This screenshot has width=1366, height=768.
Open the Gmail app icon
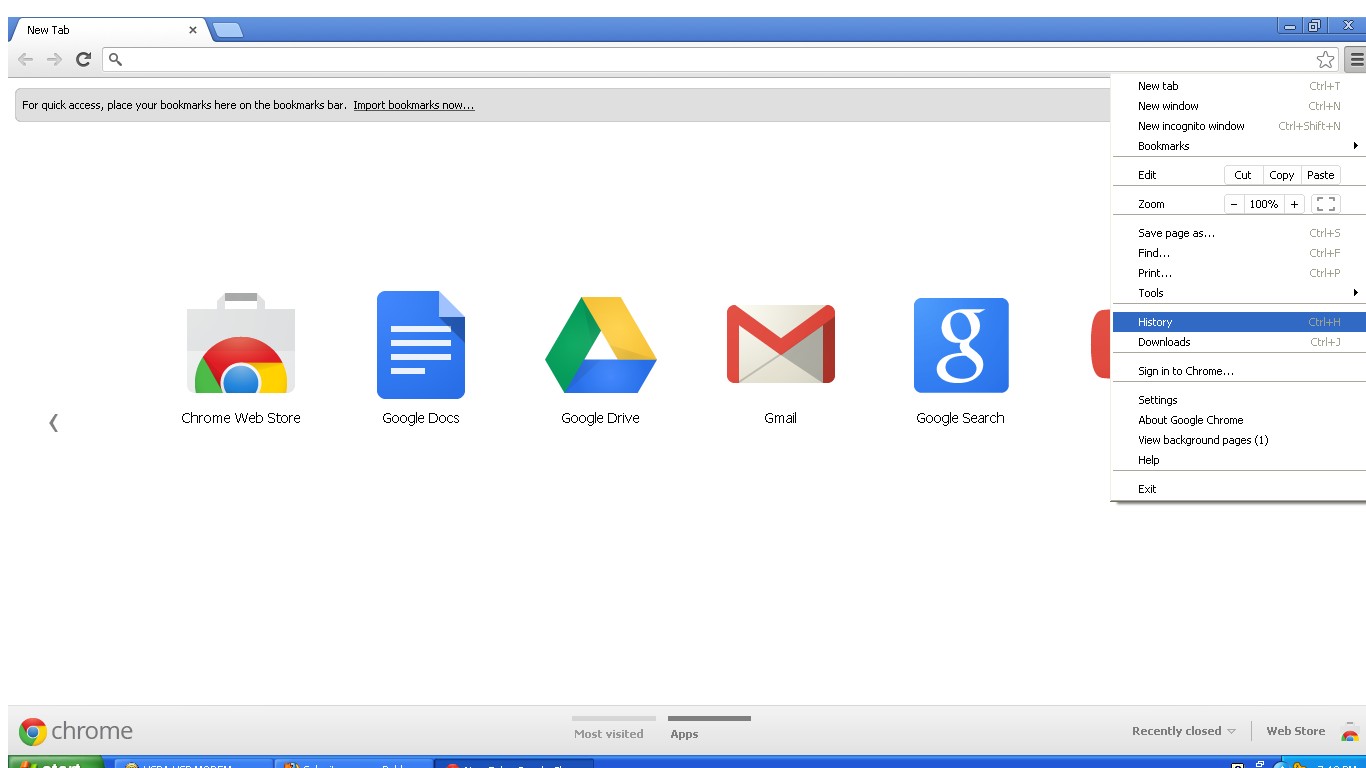pos(780,345)
